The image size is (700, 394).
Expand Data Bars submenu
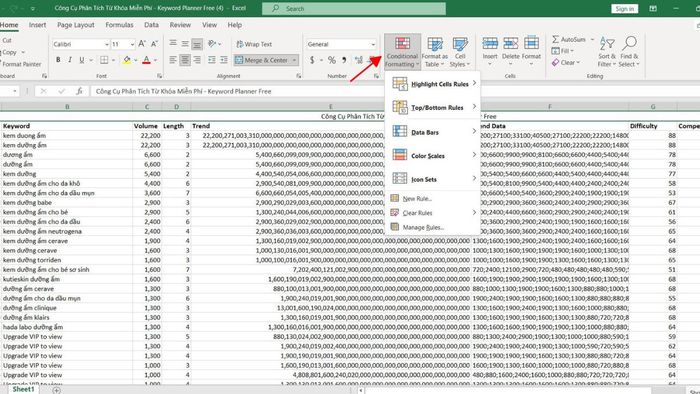point(433,132)
